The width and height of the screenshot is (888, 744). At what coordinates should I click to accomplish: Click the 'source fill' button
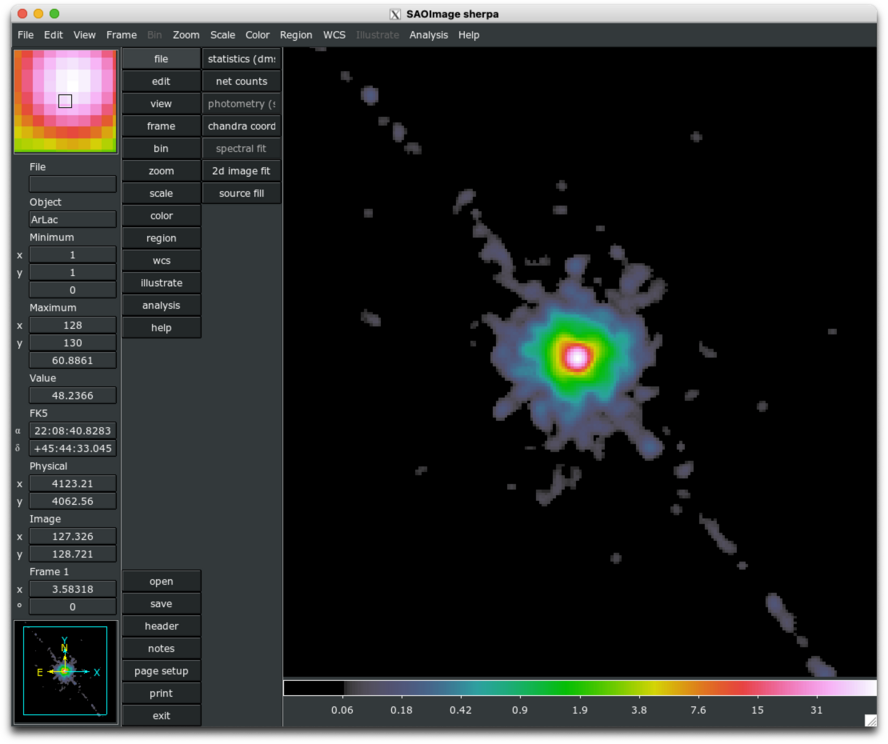pyautogui.click(x=241, y=193)
